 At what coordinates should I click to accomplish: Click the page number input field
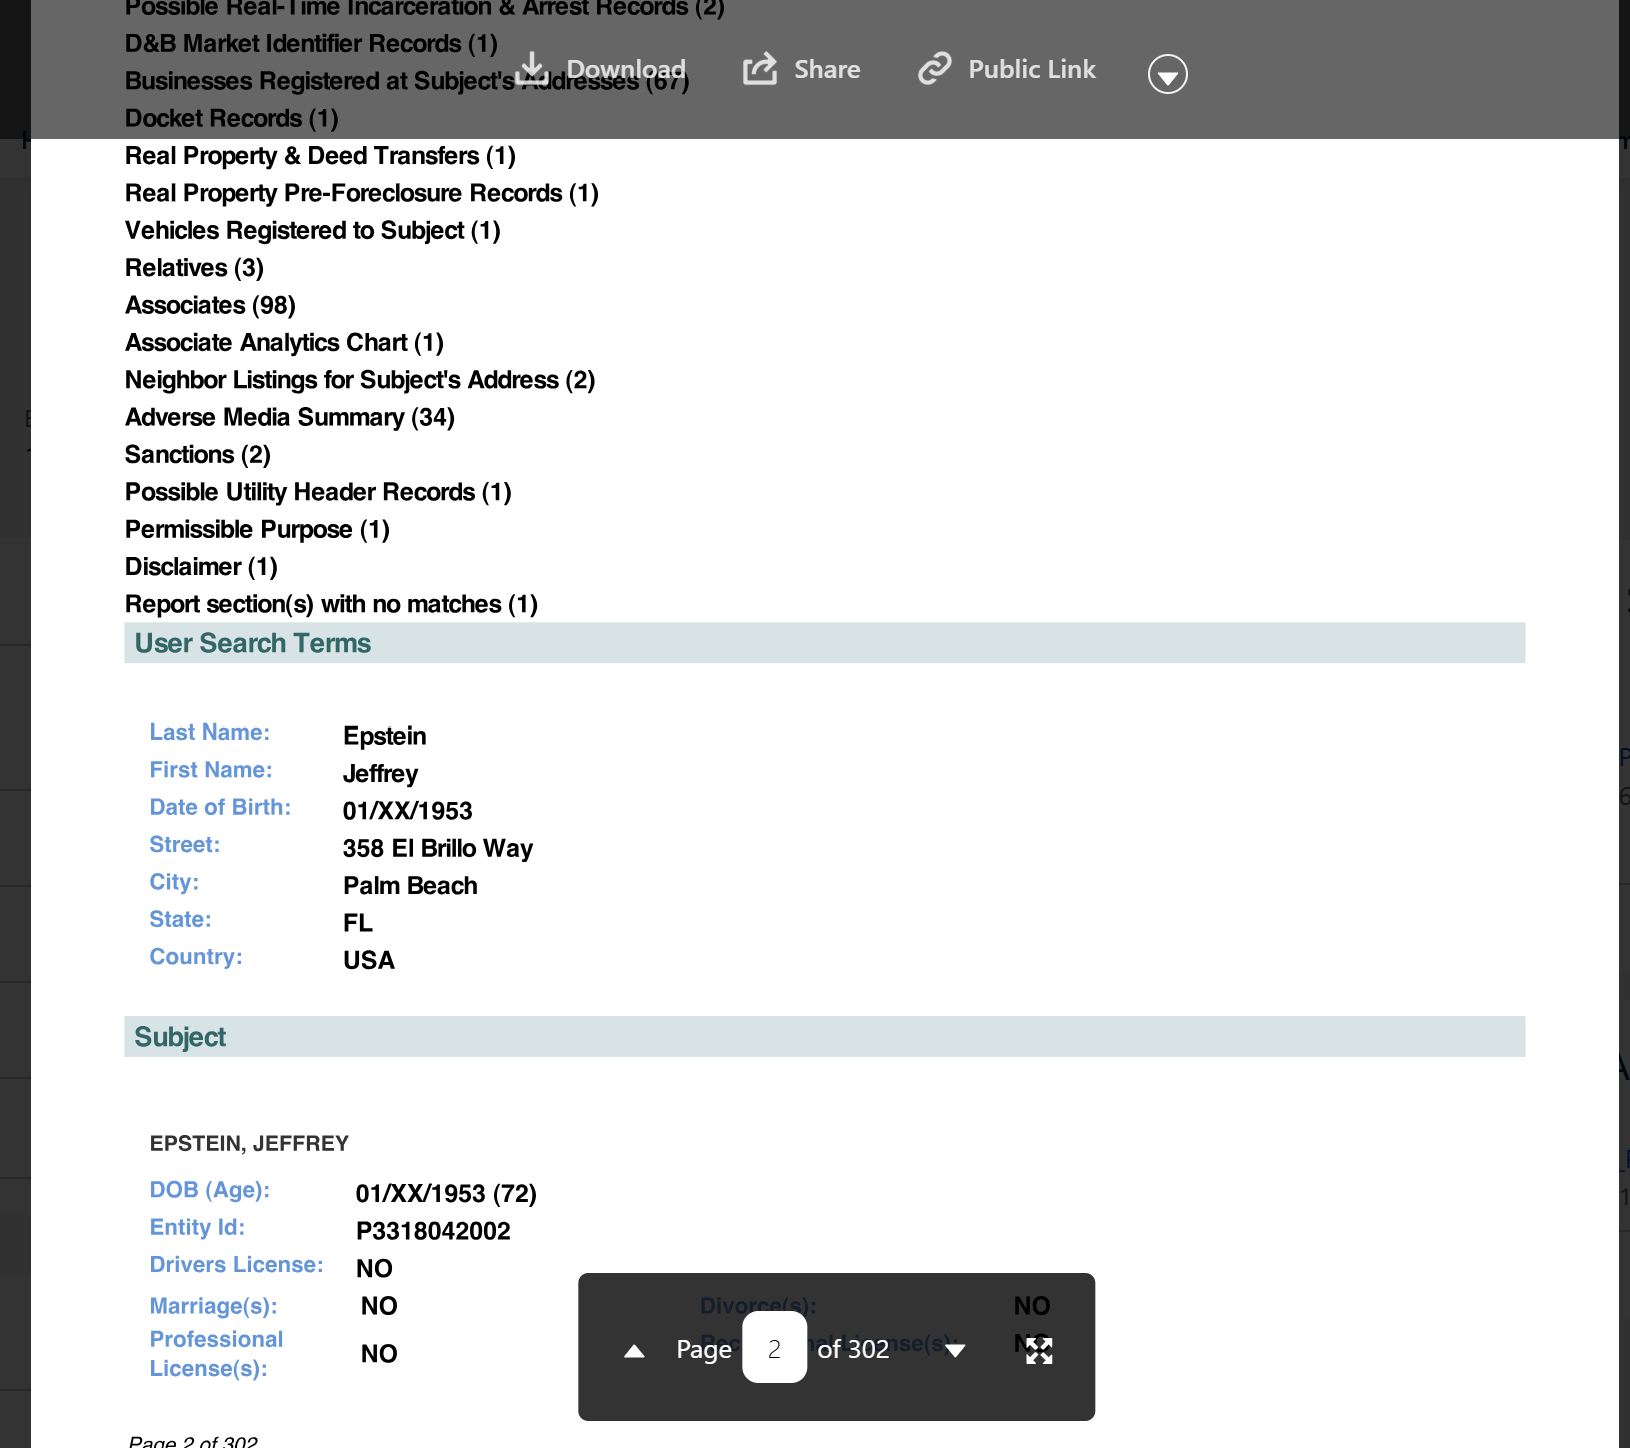[774, 1348]
